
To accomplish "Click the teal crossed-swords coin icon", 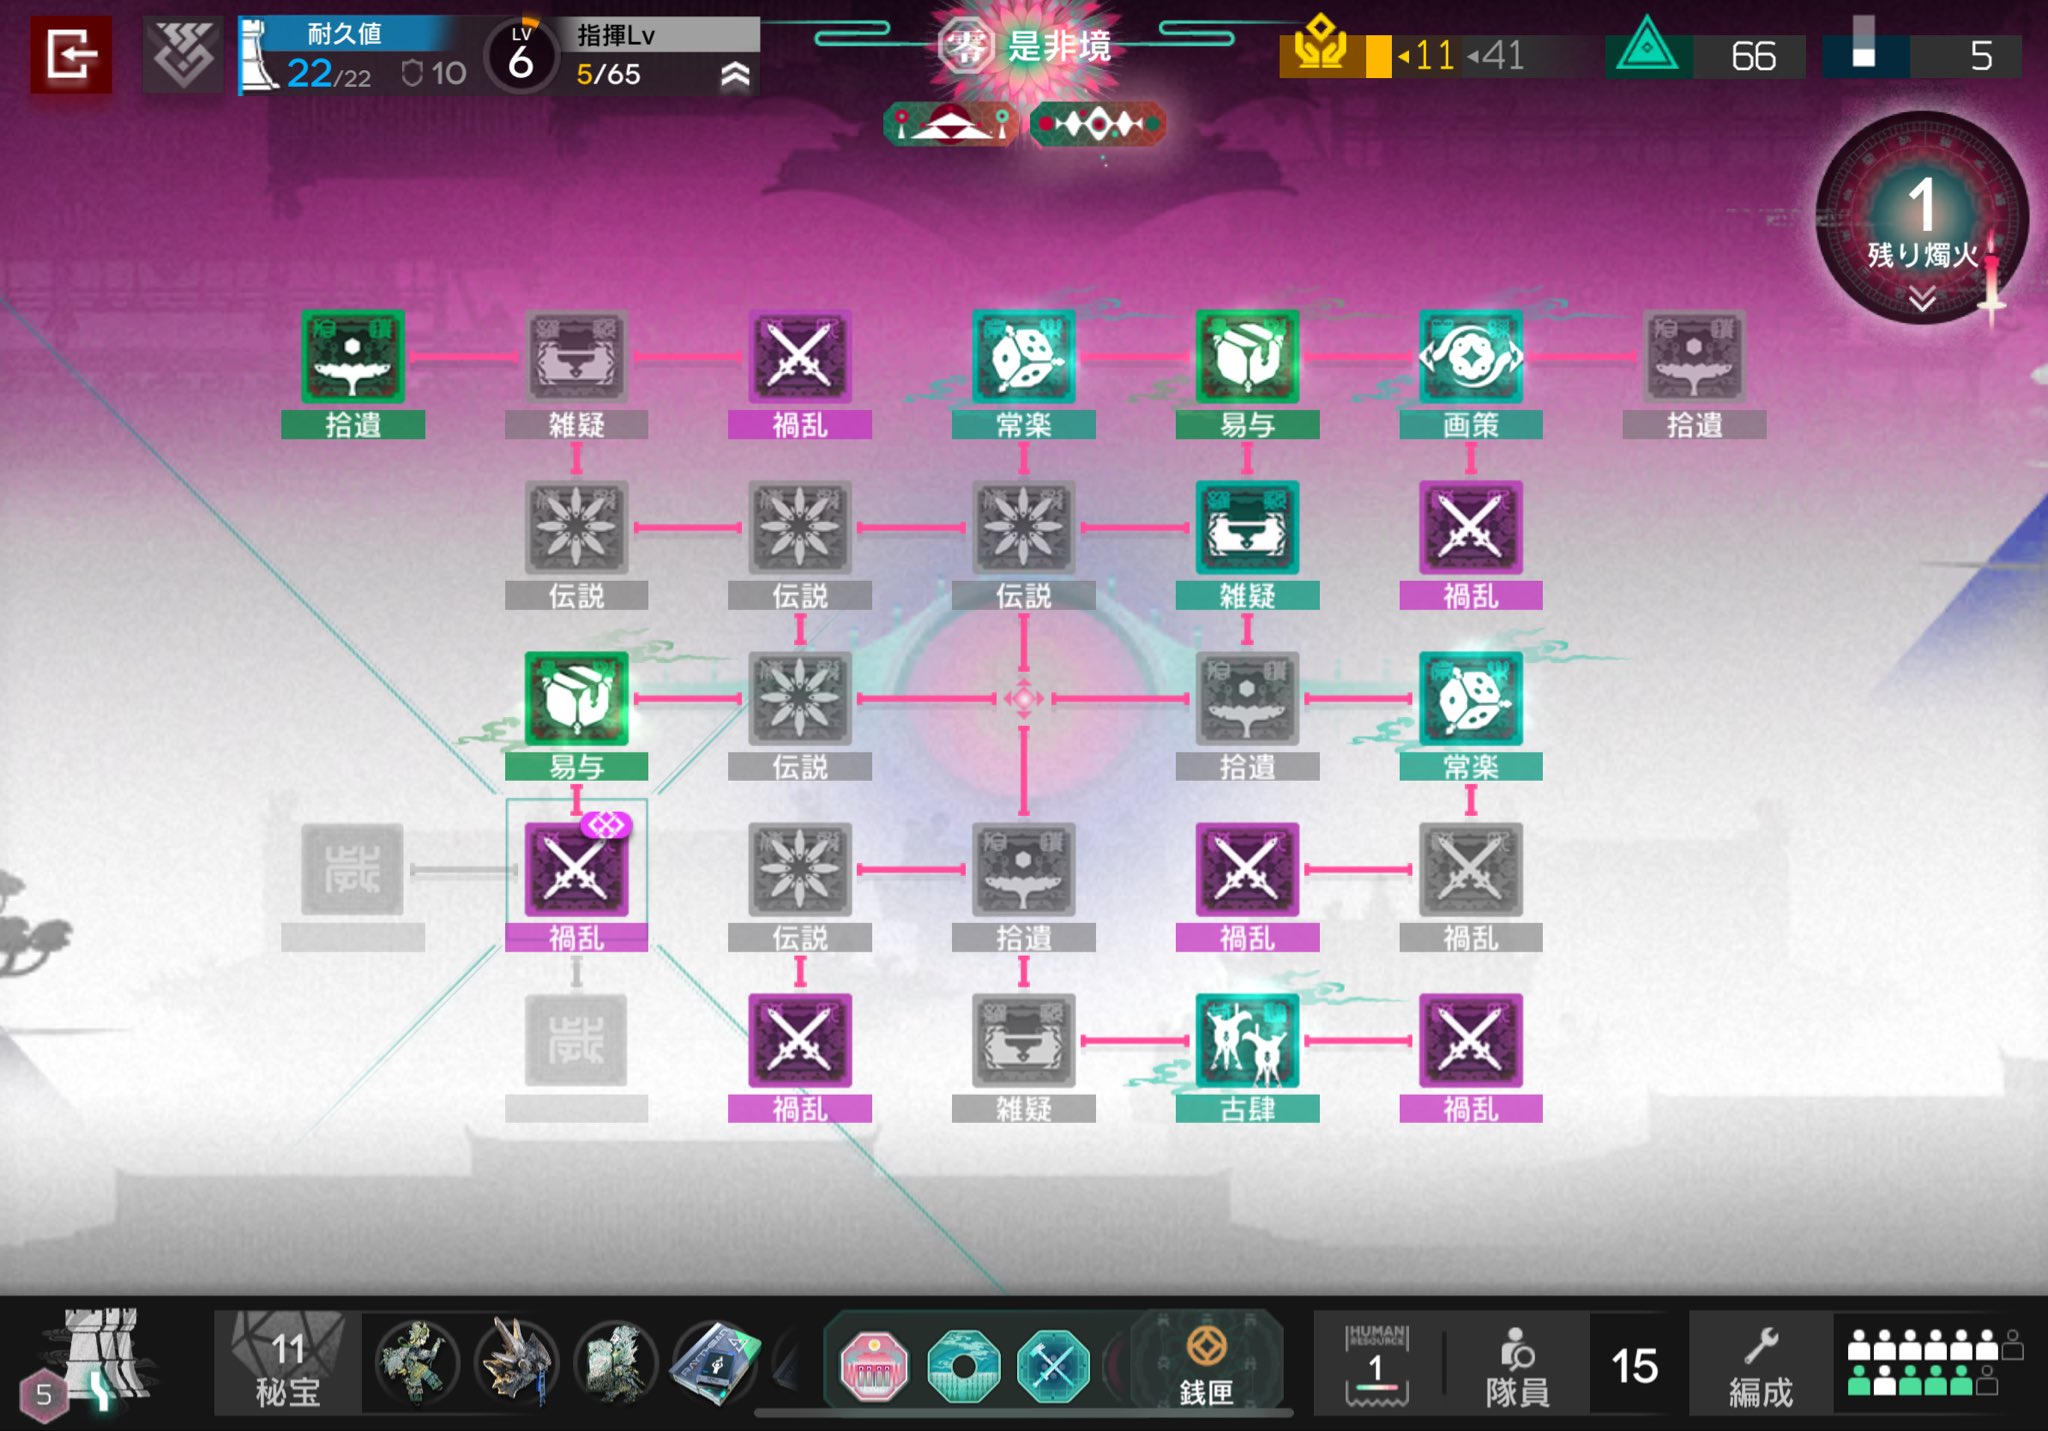I will tap(1053, 1365).
